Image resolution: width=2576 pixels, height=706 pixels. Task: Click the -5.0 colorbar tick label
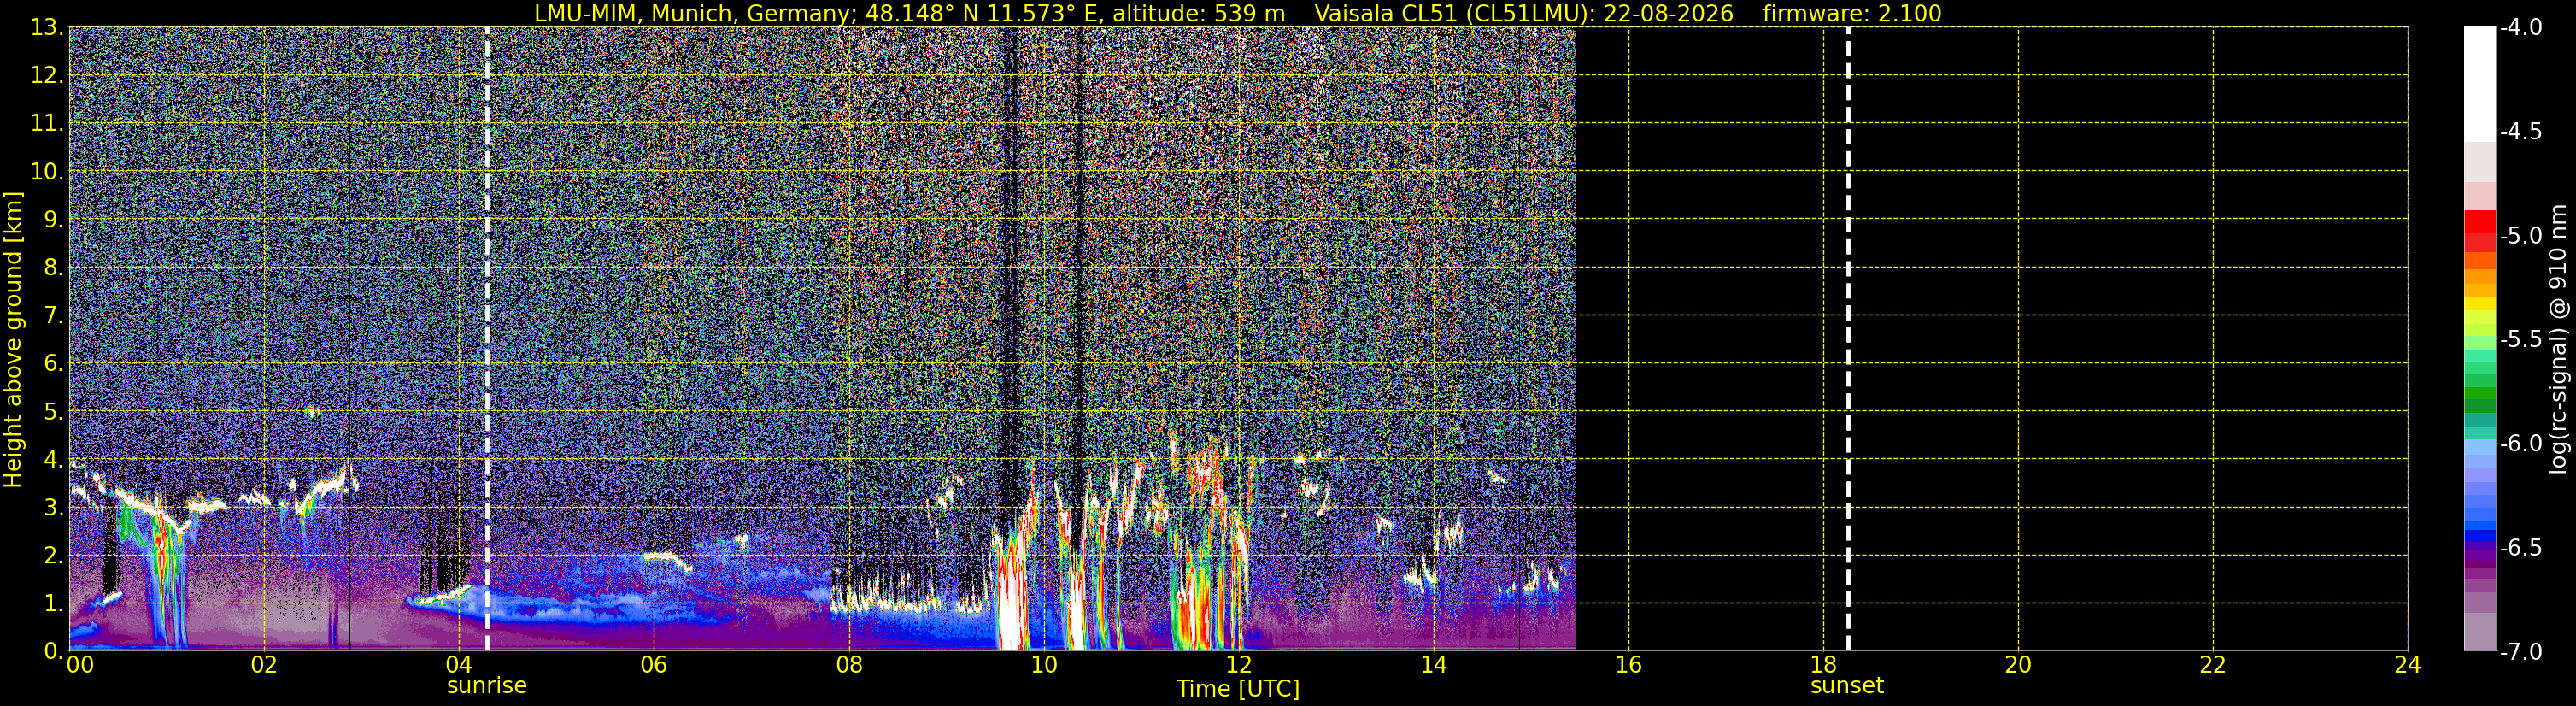click(x=2521, y=236)
